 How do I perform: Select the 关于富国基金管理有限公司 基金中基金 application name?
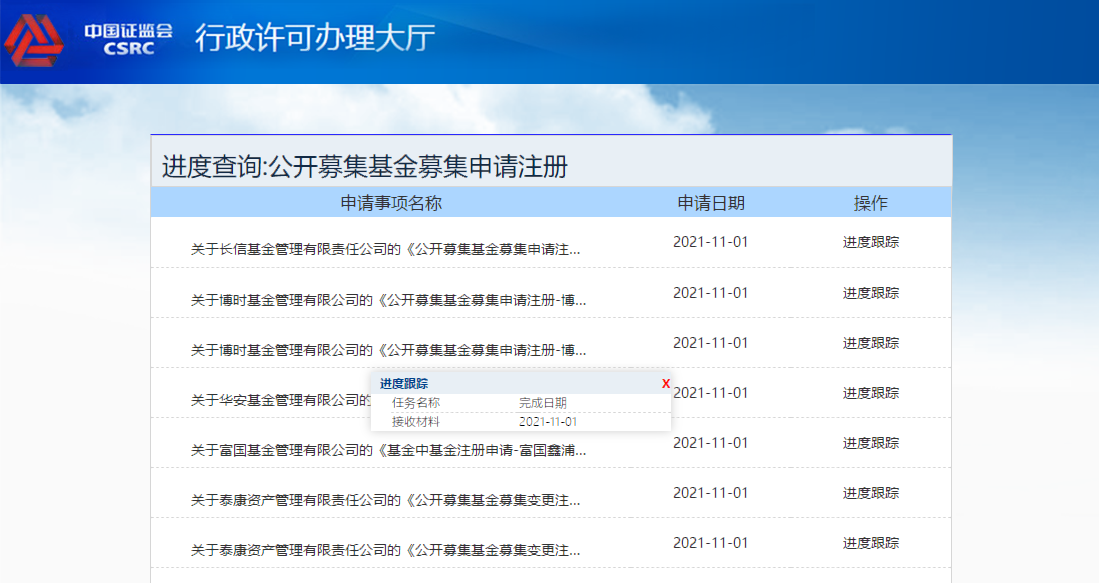(388, 450)
